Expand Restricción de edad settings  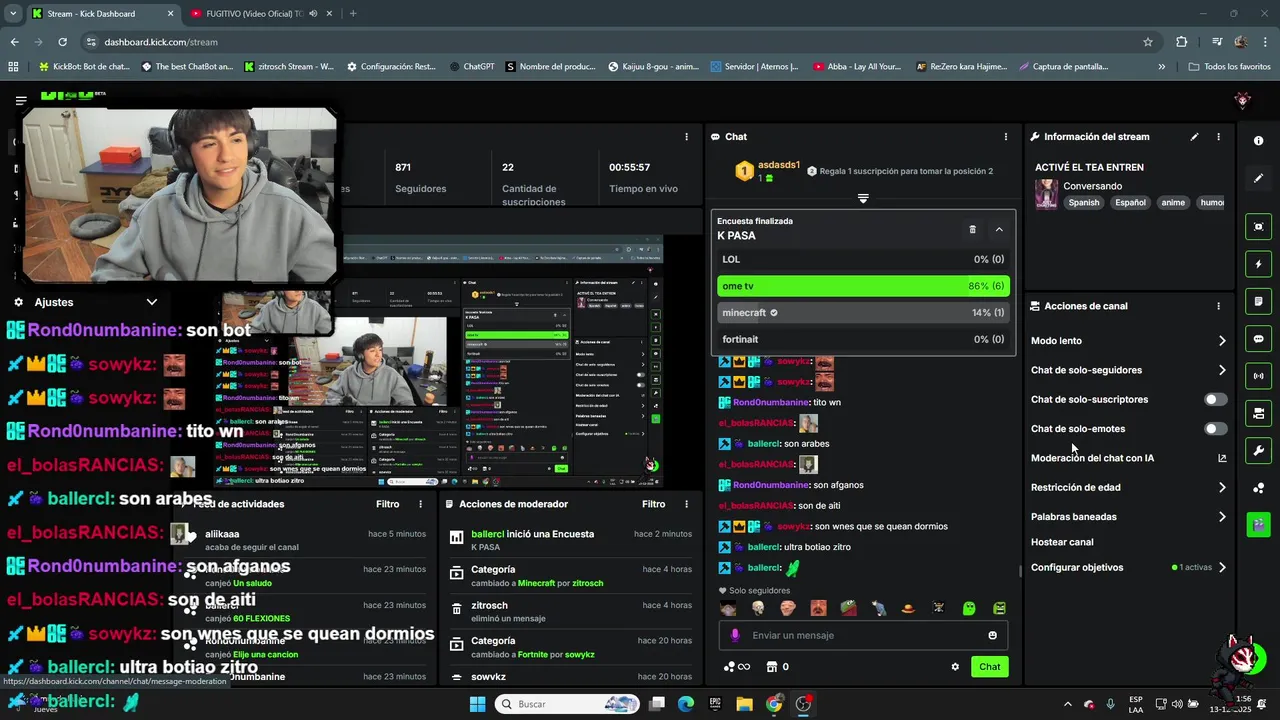pyautogui.click(x=1222, y=488)
